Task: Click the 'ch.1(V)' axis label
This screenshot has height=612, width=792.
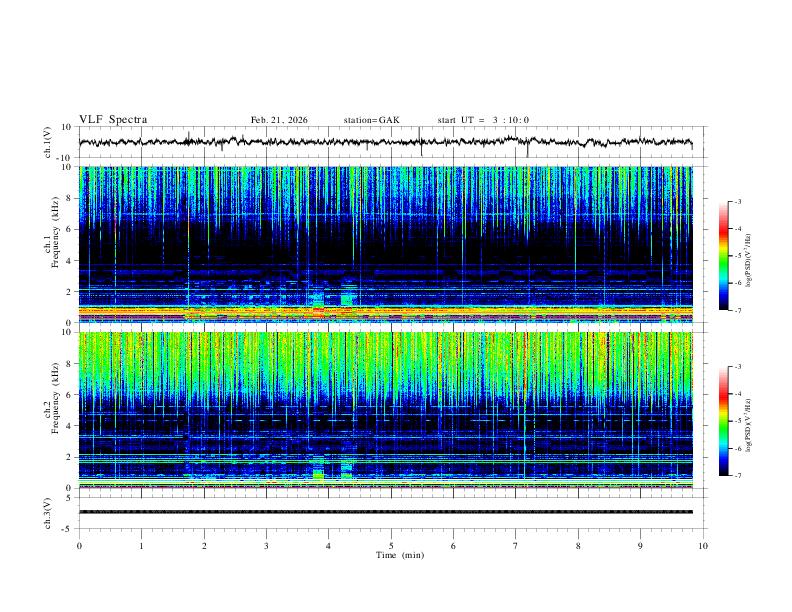Action: point(48,142)
